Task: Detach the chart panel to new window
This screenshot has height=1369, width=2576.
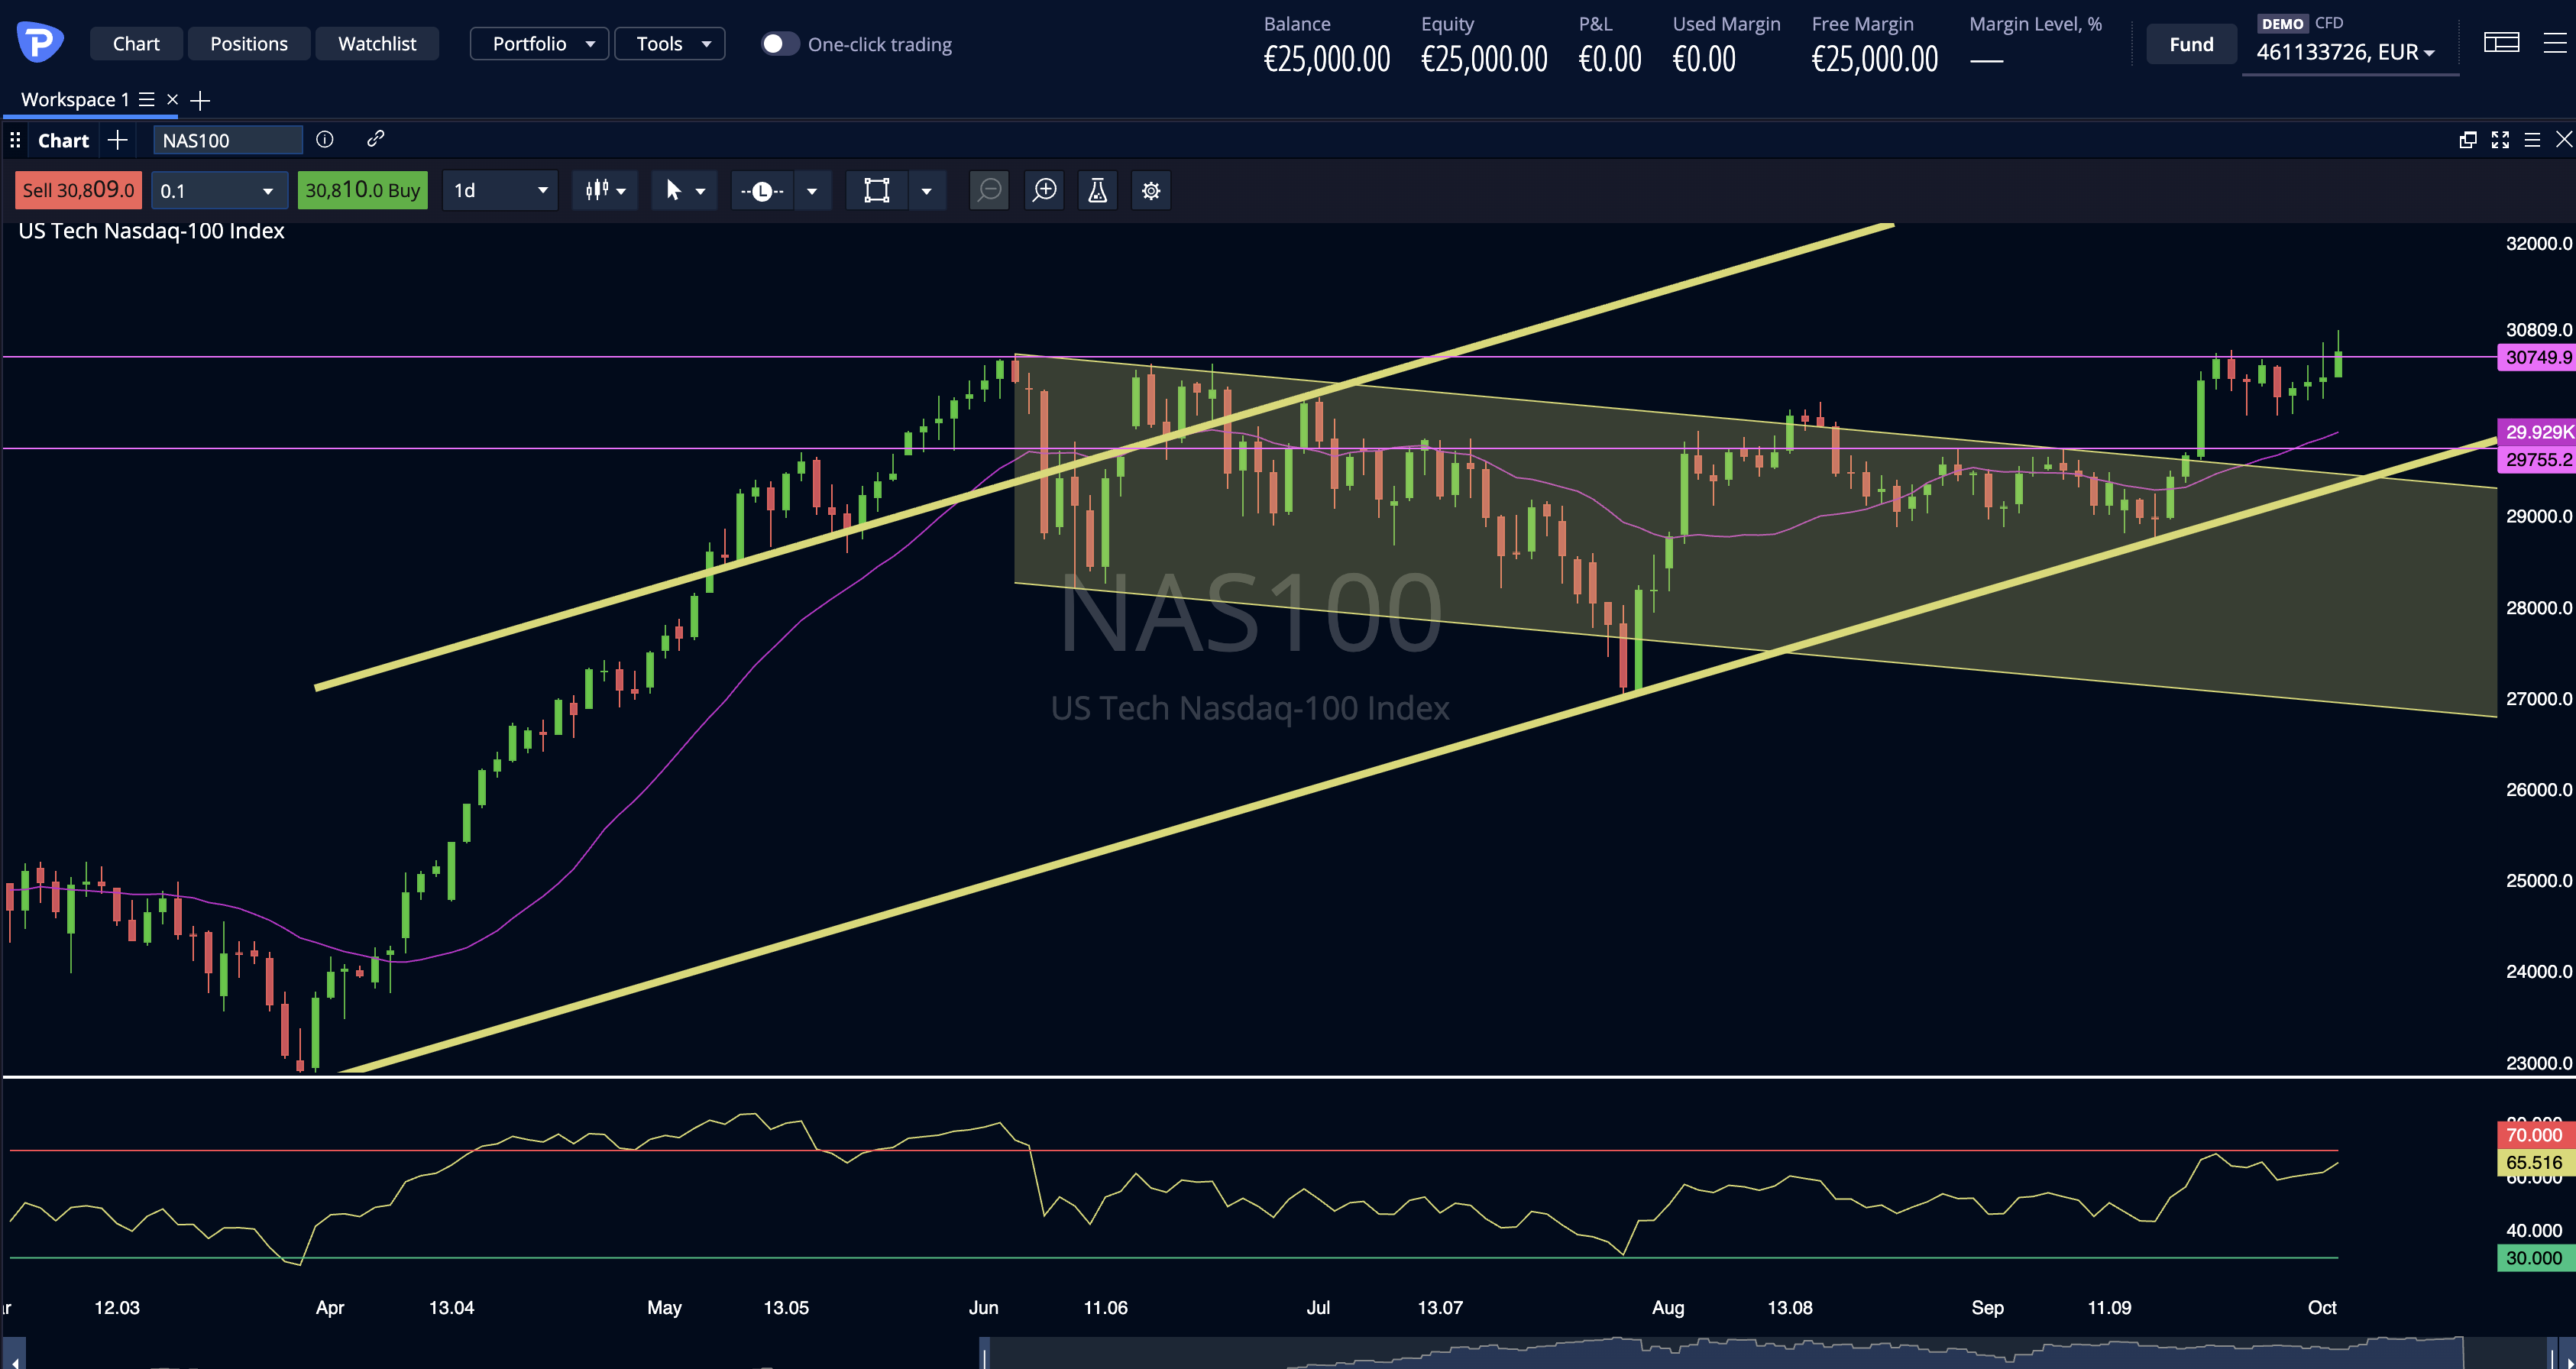Action: coord(2468,140)
